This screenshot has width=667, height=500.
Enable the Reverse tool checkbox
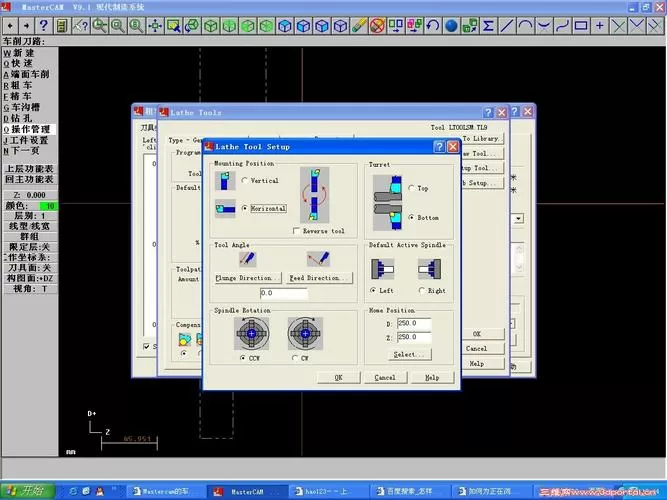296,231
